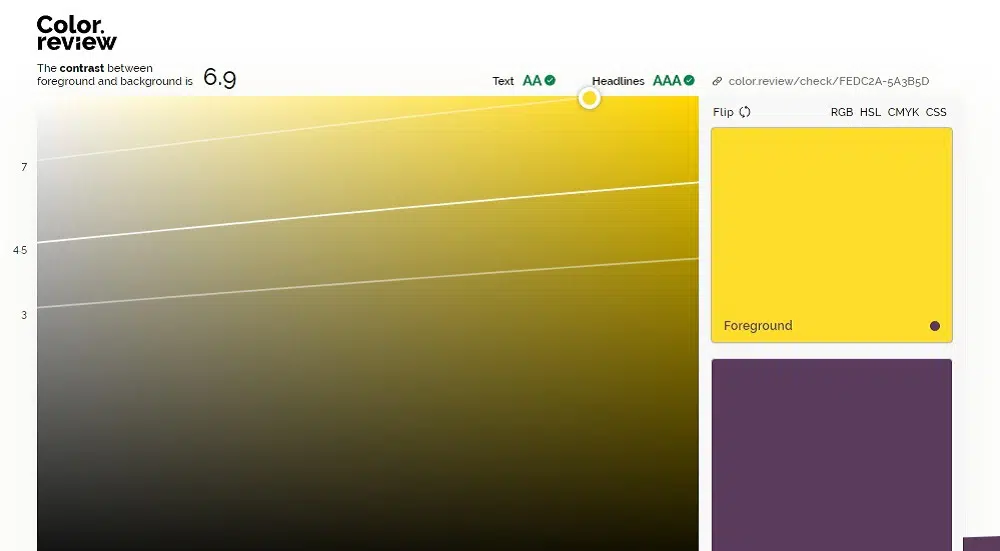
Task: Select the CMYK color format
Action: [x=903, y=112]
